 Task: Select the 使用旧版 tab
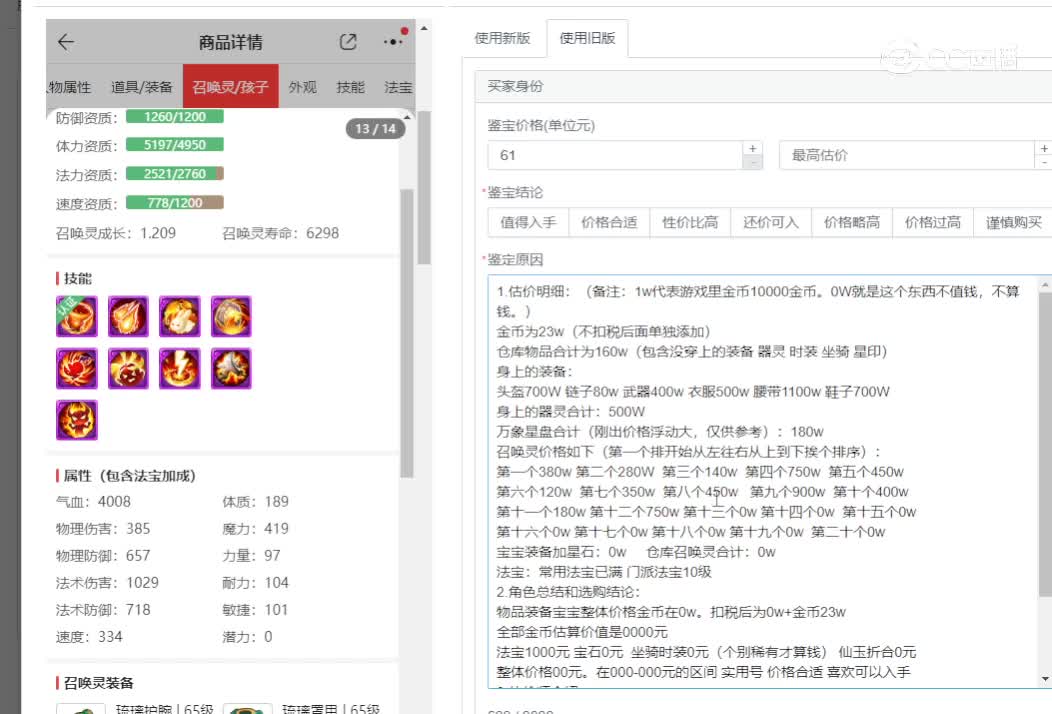(588, 38)
